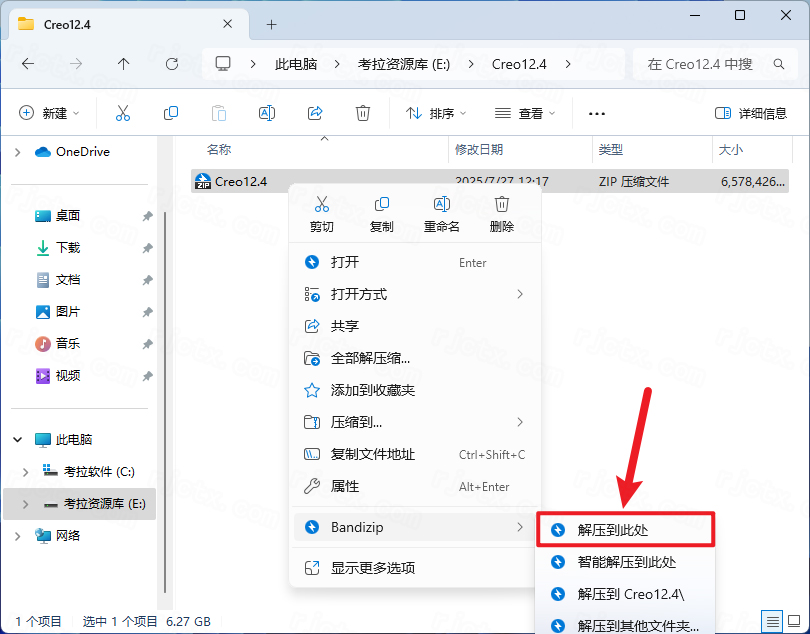Choose 解压到其他文件夹...
Screen dimensions: 810x634
[626, 625]
